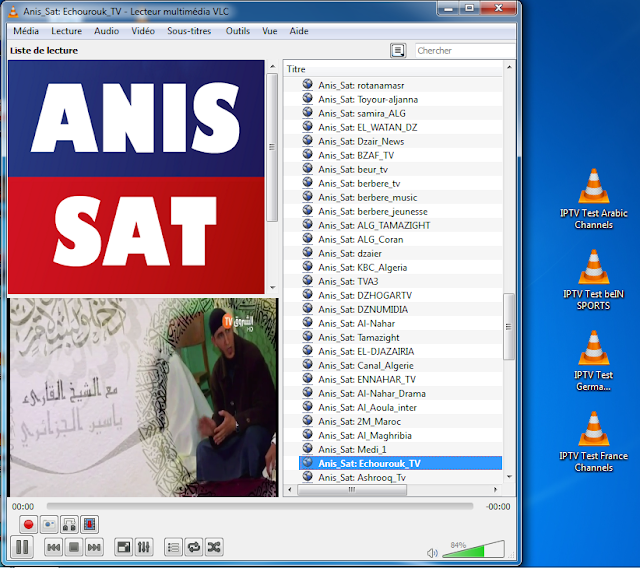Click playlist vertical scrollbar thumb
640x568 pixels.
[x=509, y=326]
